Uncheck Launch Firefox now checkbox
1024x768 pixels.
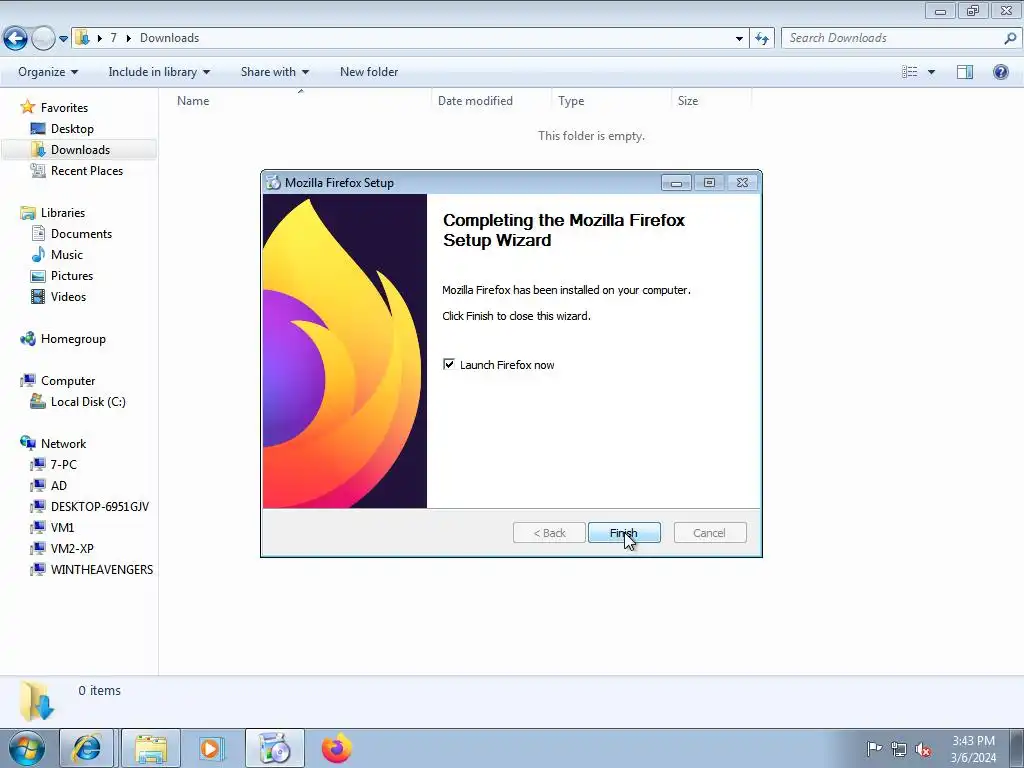449,364
